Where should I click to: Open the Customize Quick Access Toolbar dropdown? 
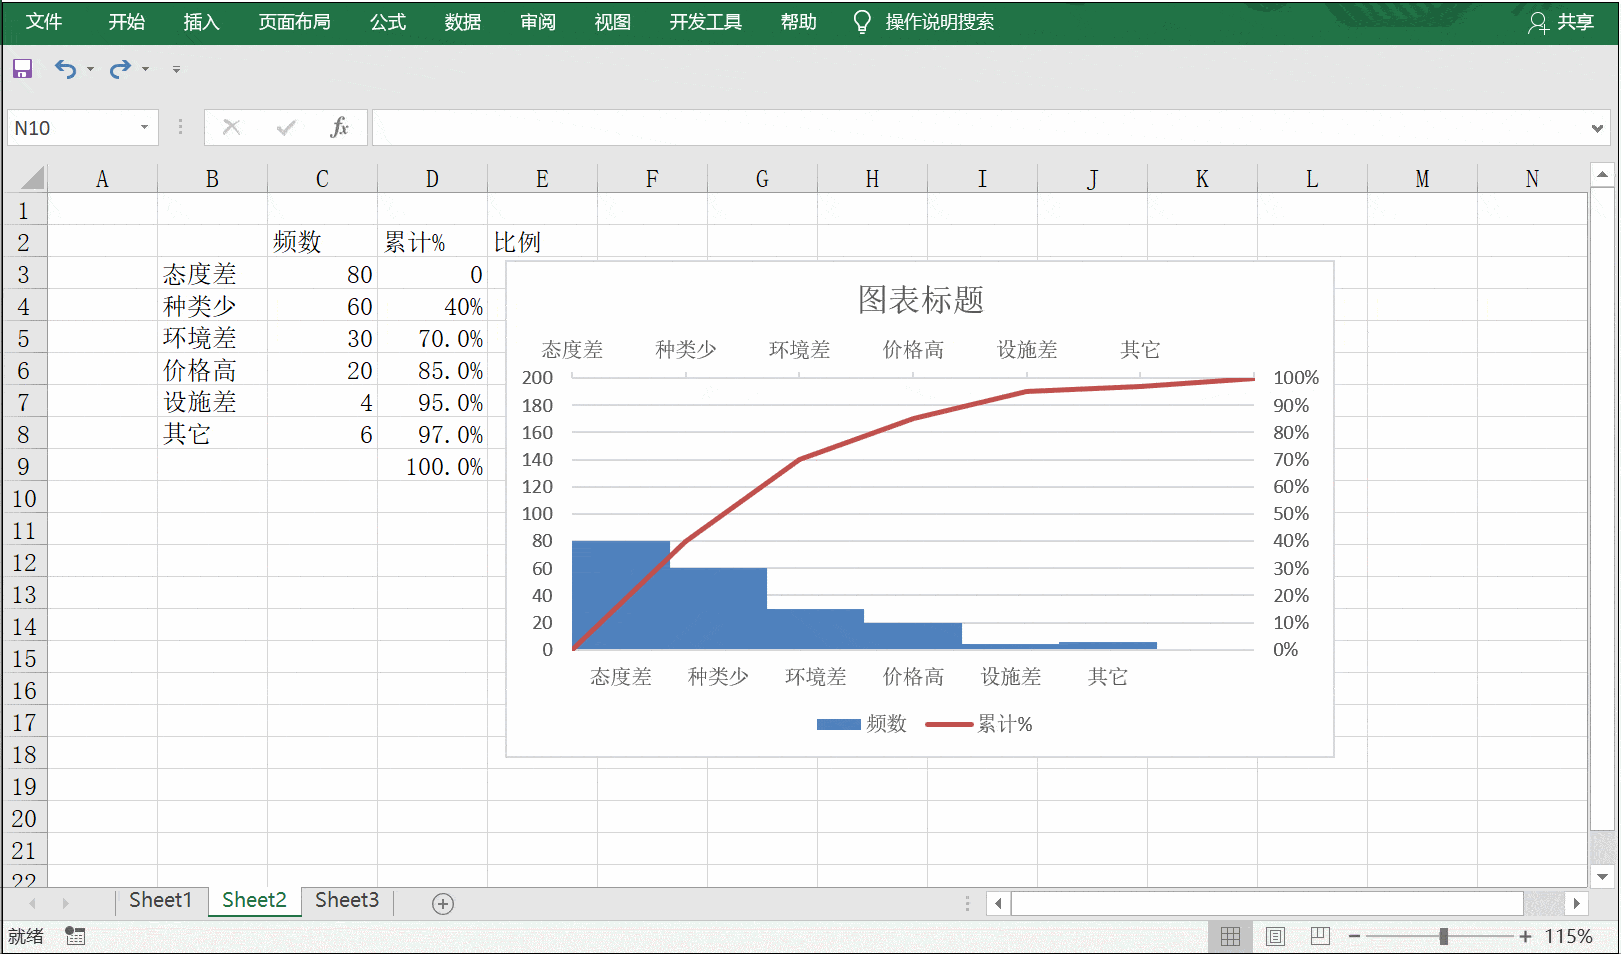(x=176, y=69)
